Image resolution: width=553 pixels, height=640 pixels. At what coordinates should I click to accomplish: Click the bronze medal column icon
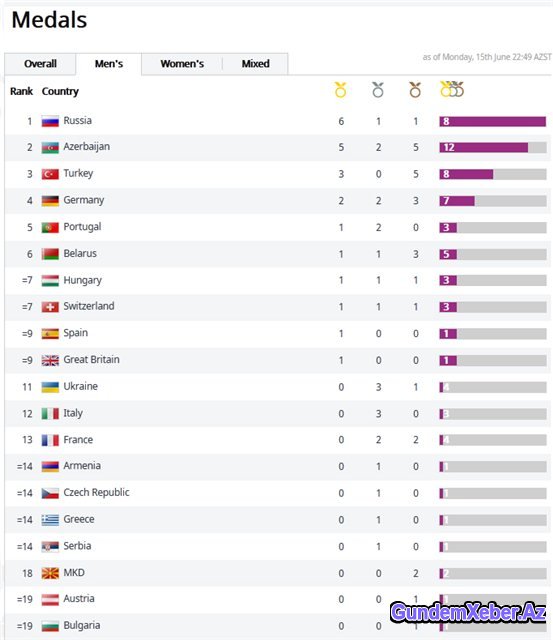pos(415,90)
